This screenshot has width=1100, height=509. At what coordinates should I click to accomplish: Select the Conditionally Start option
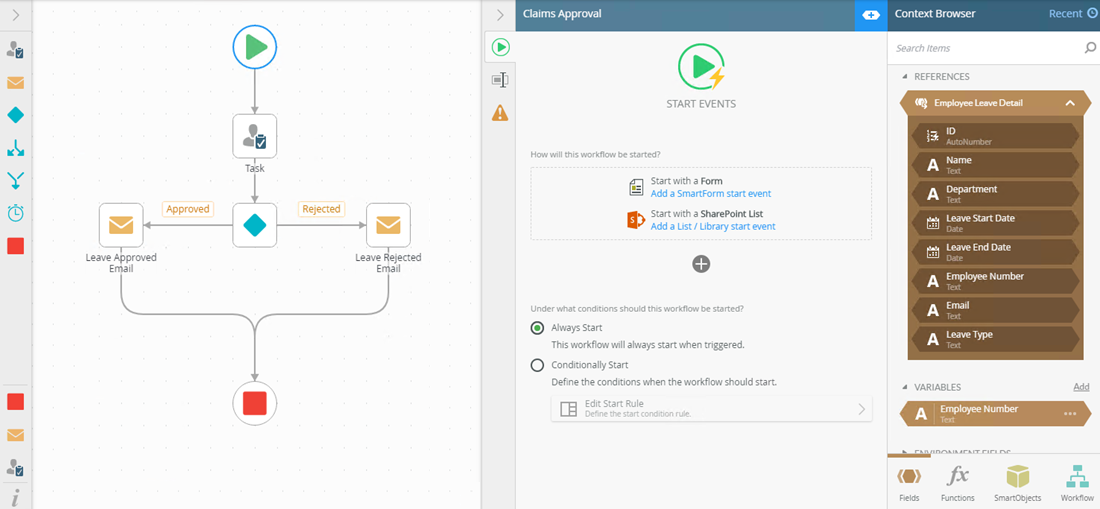tap(538, 365)
